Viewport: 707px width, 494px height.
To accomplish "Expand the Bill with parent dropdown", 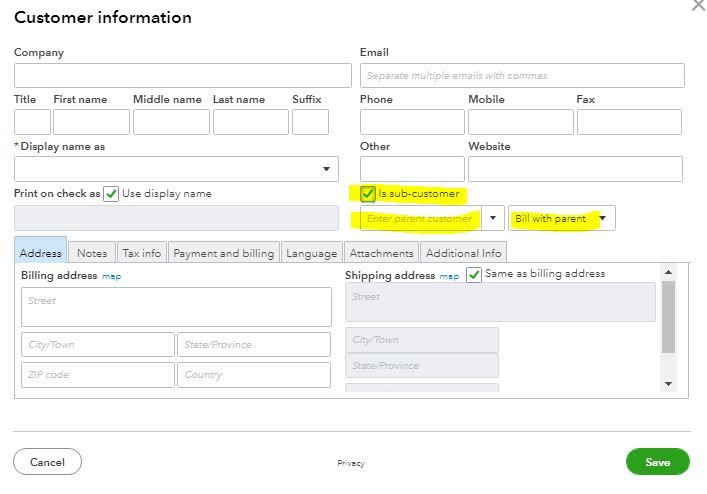I will tap(603, 219).
